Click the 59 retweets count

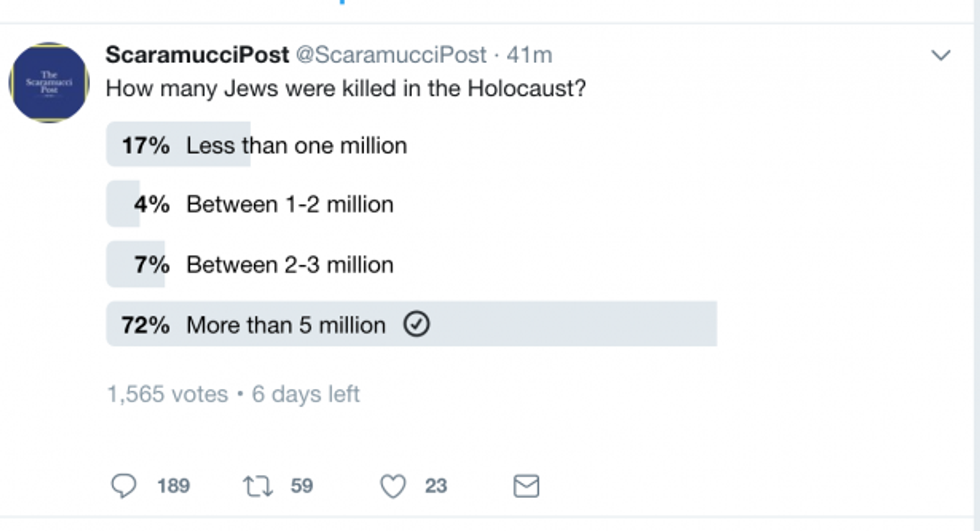[302, 486]
